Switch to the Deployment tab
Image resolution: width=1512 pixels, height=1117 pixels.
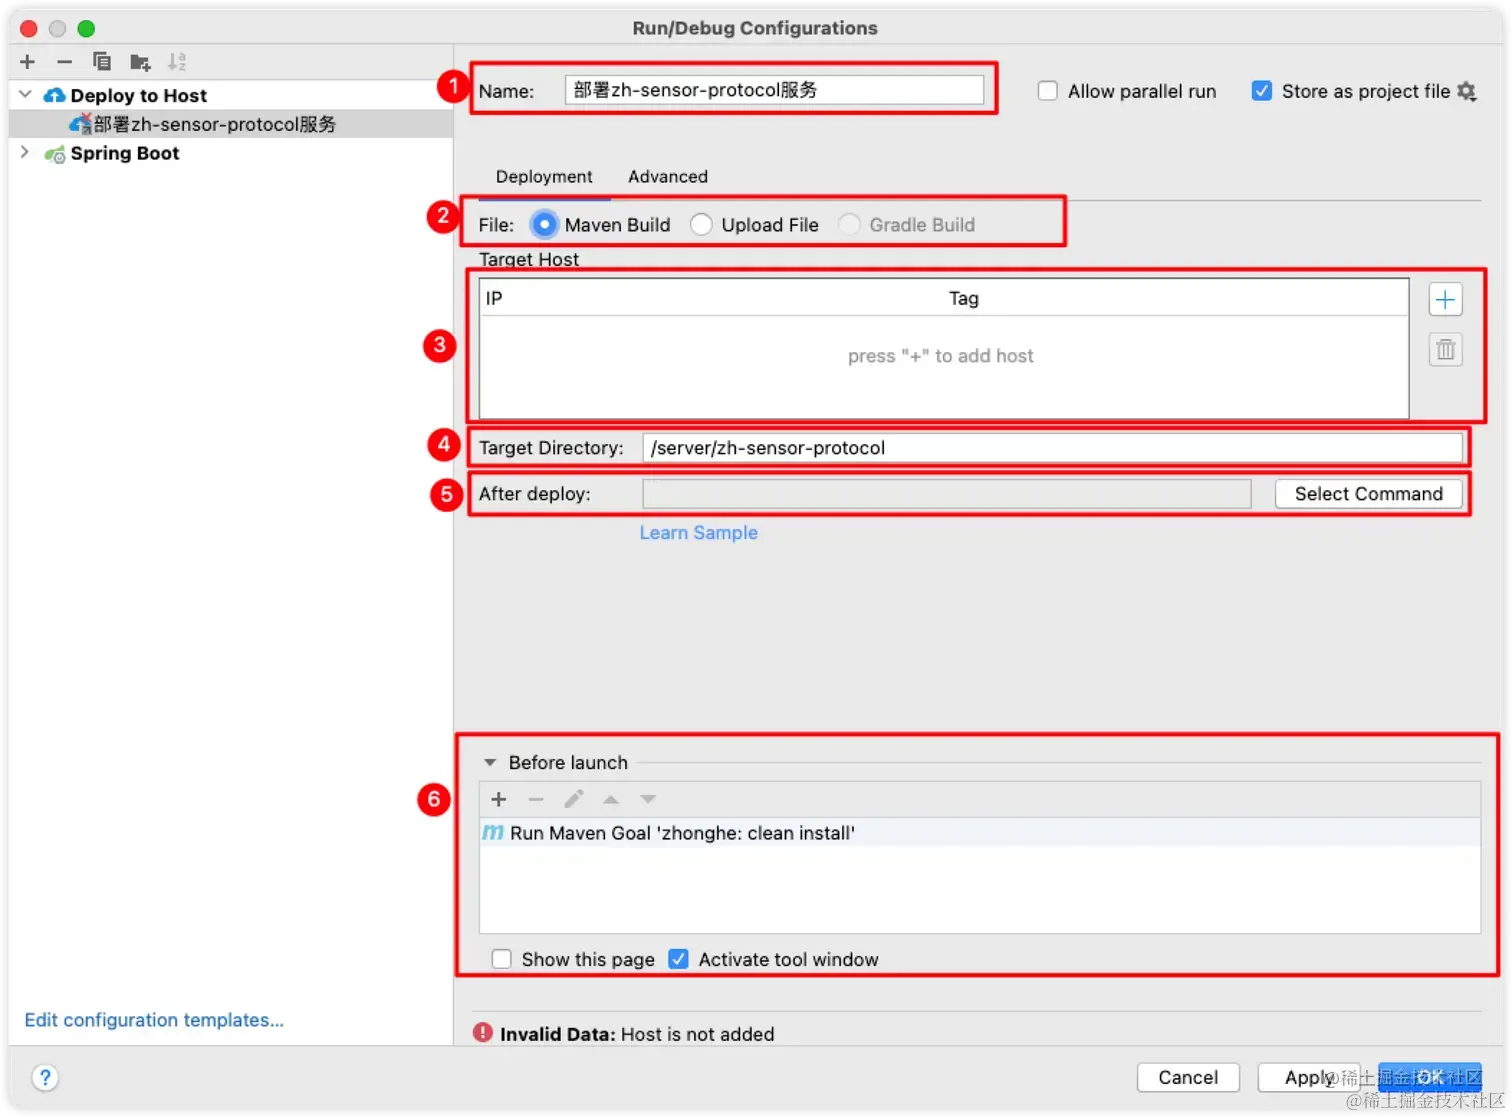click(544, 176)
